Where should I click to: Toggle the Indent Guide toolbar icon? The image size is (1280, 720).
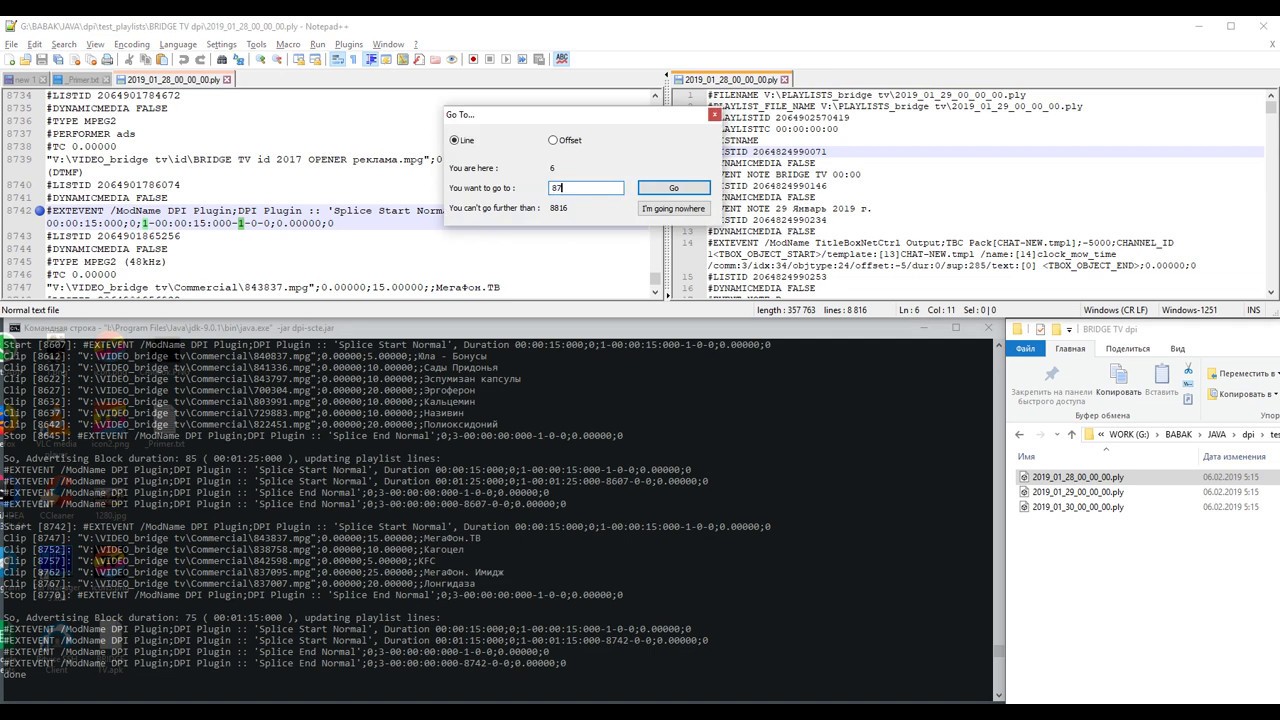(372, 59)
